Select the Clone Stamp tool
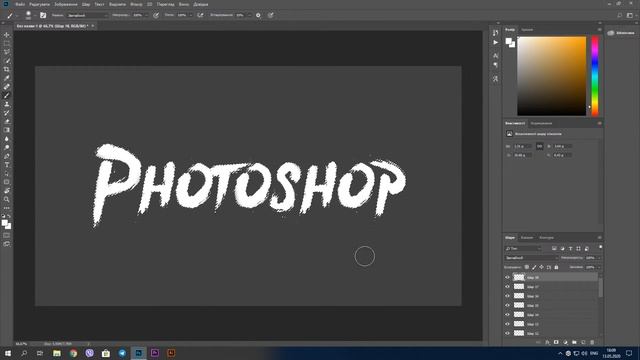 pos(7,104)
